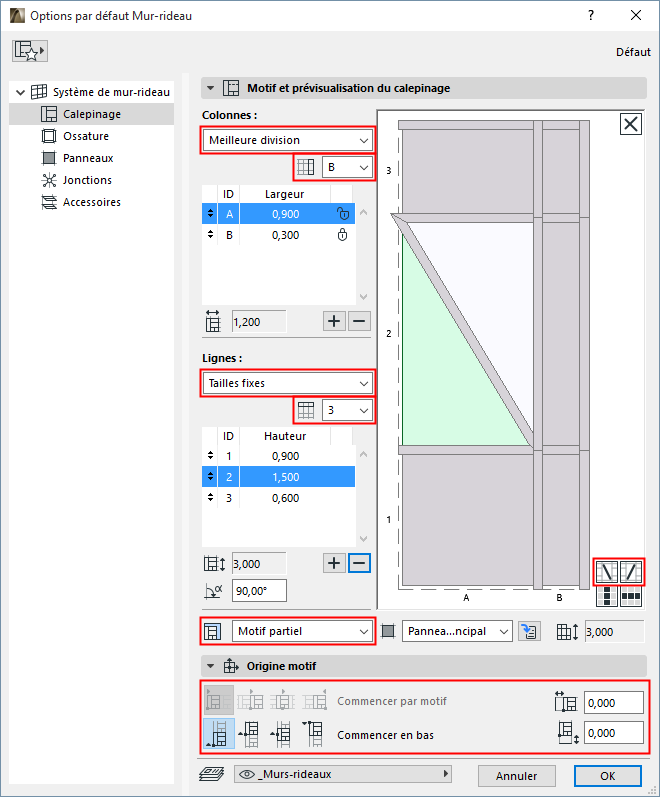Image resolution: width=660 pixels, height=797 pixels.
Task: Click the total row height field 3,000
Action: [x=259, y=564]
